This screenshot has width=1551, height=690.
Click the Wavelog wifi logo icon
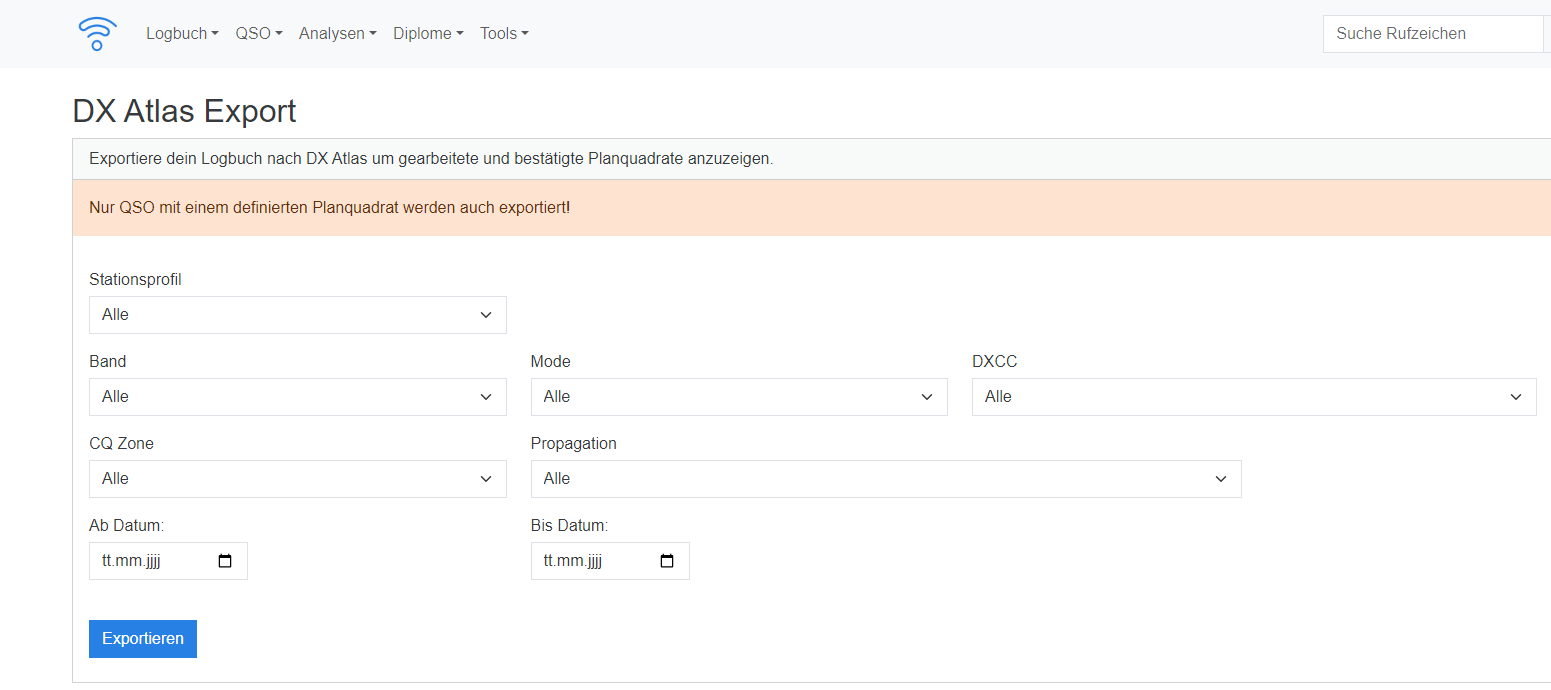[97, 34]
